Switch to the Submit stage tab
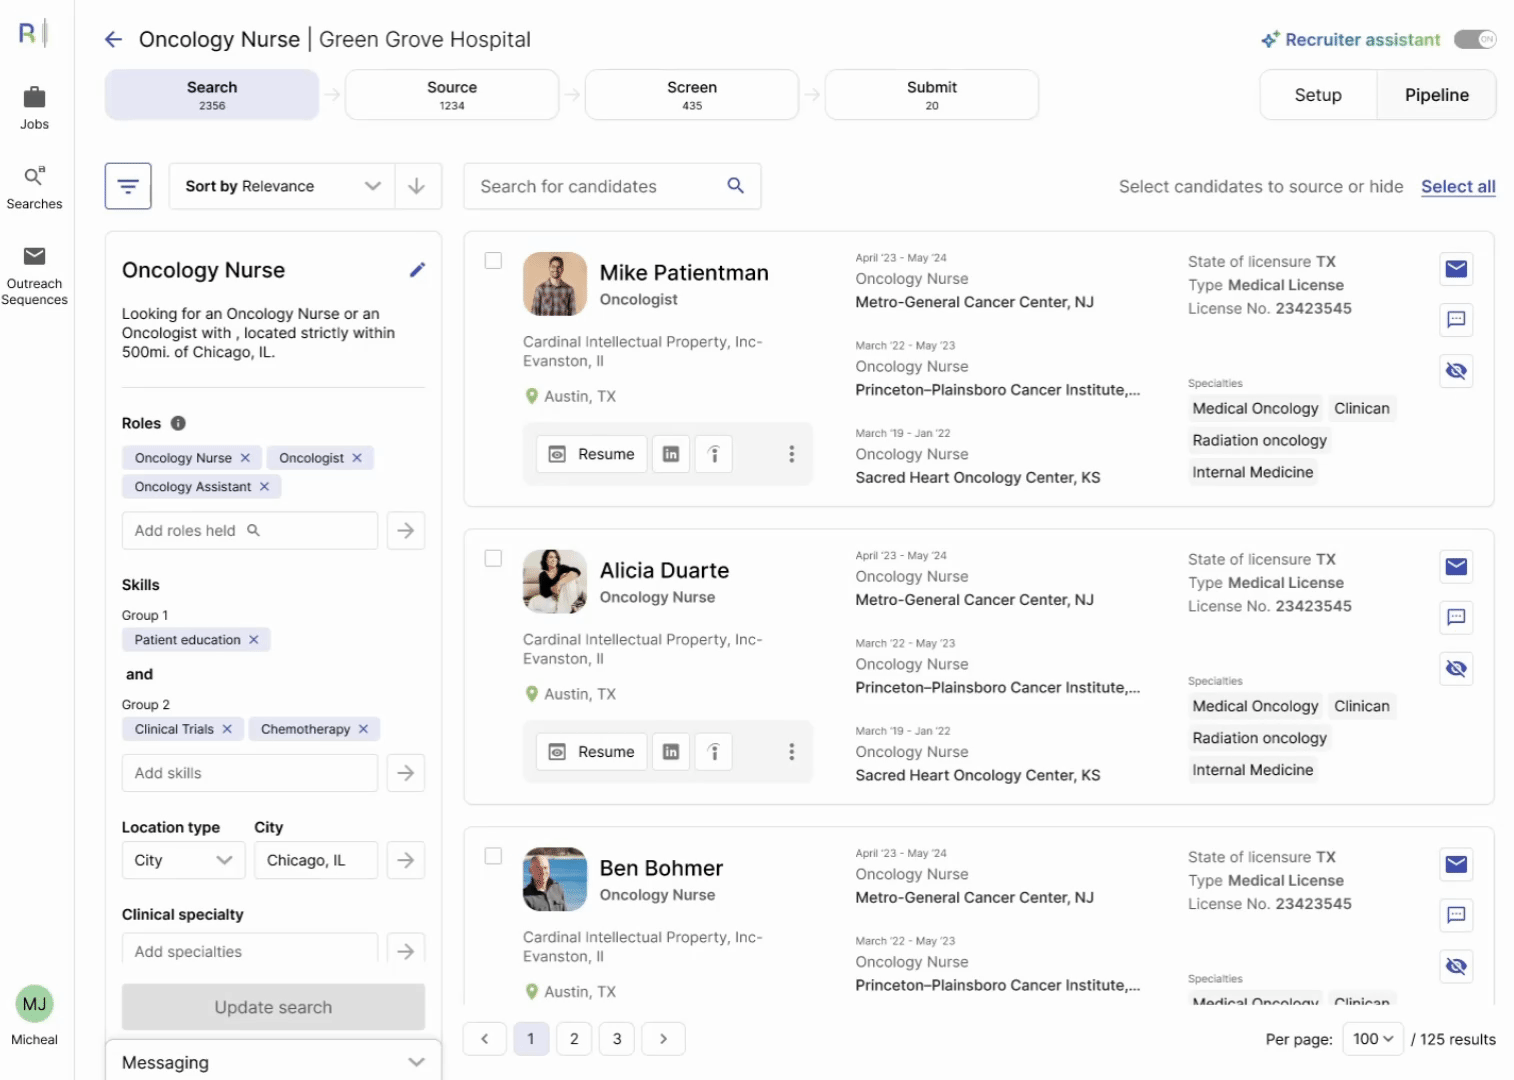The width and height of the screenshot is (1514, 1080). tap(932, 95)
